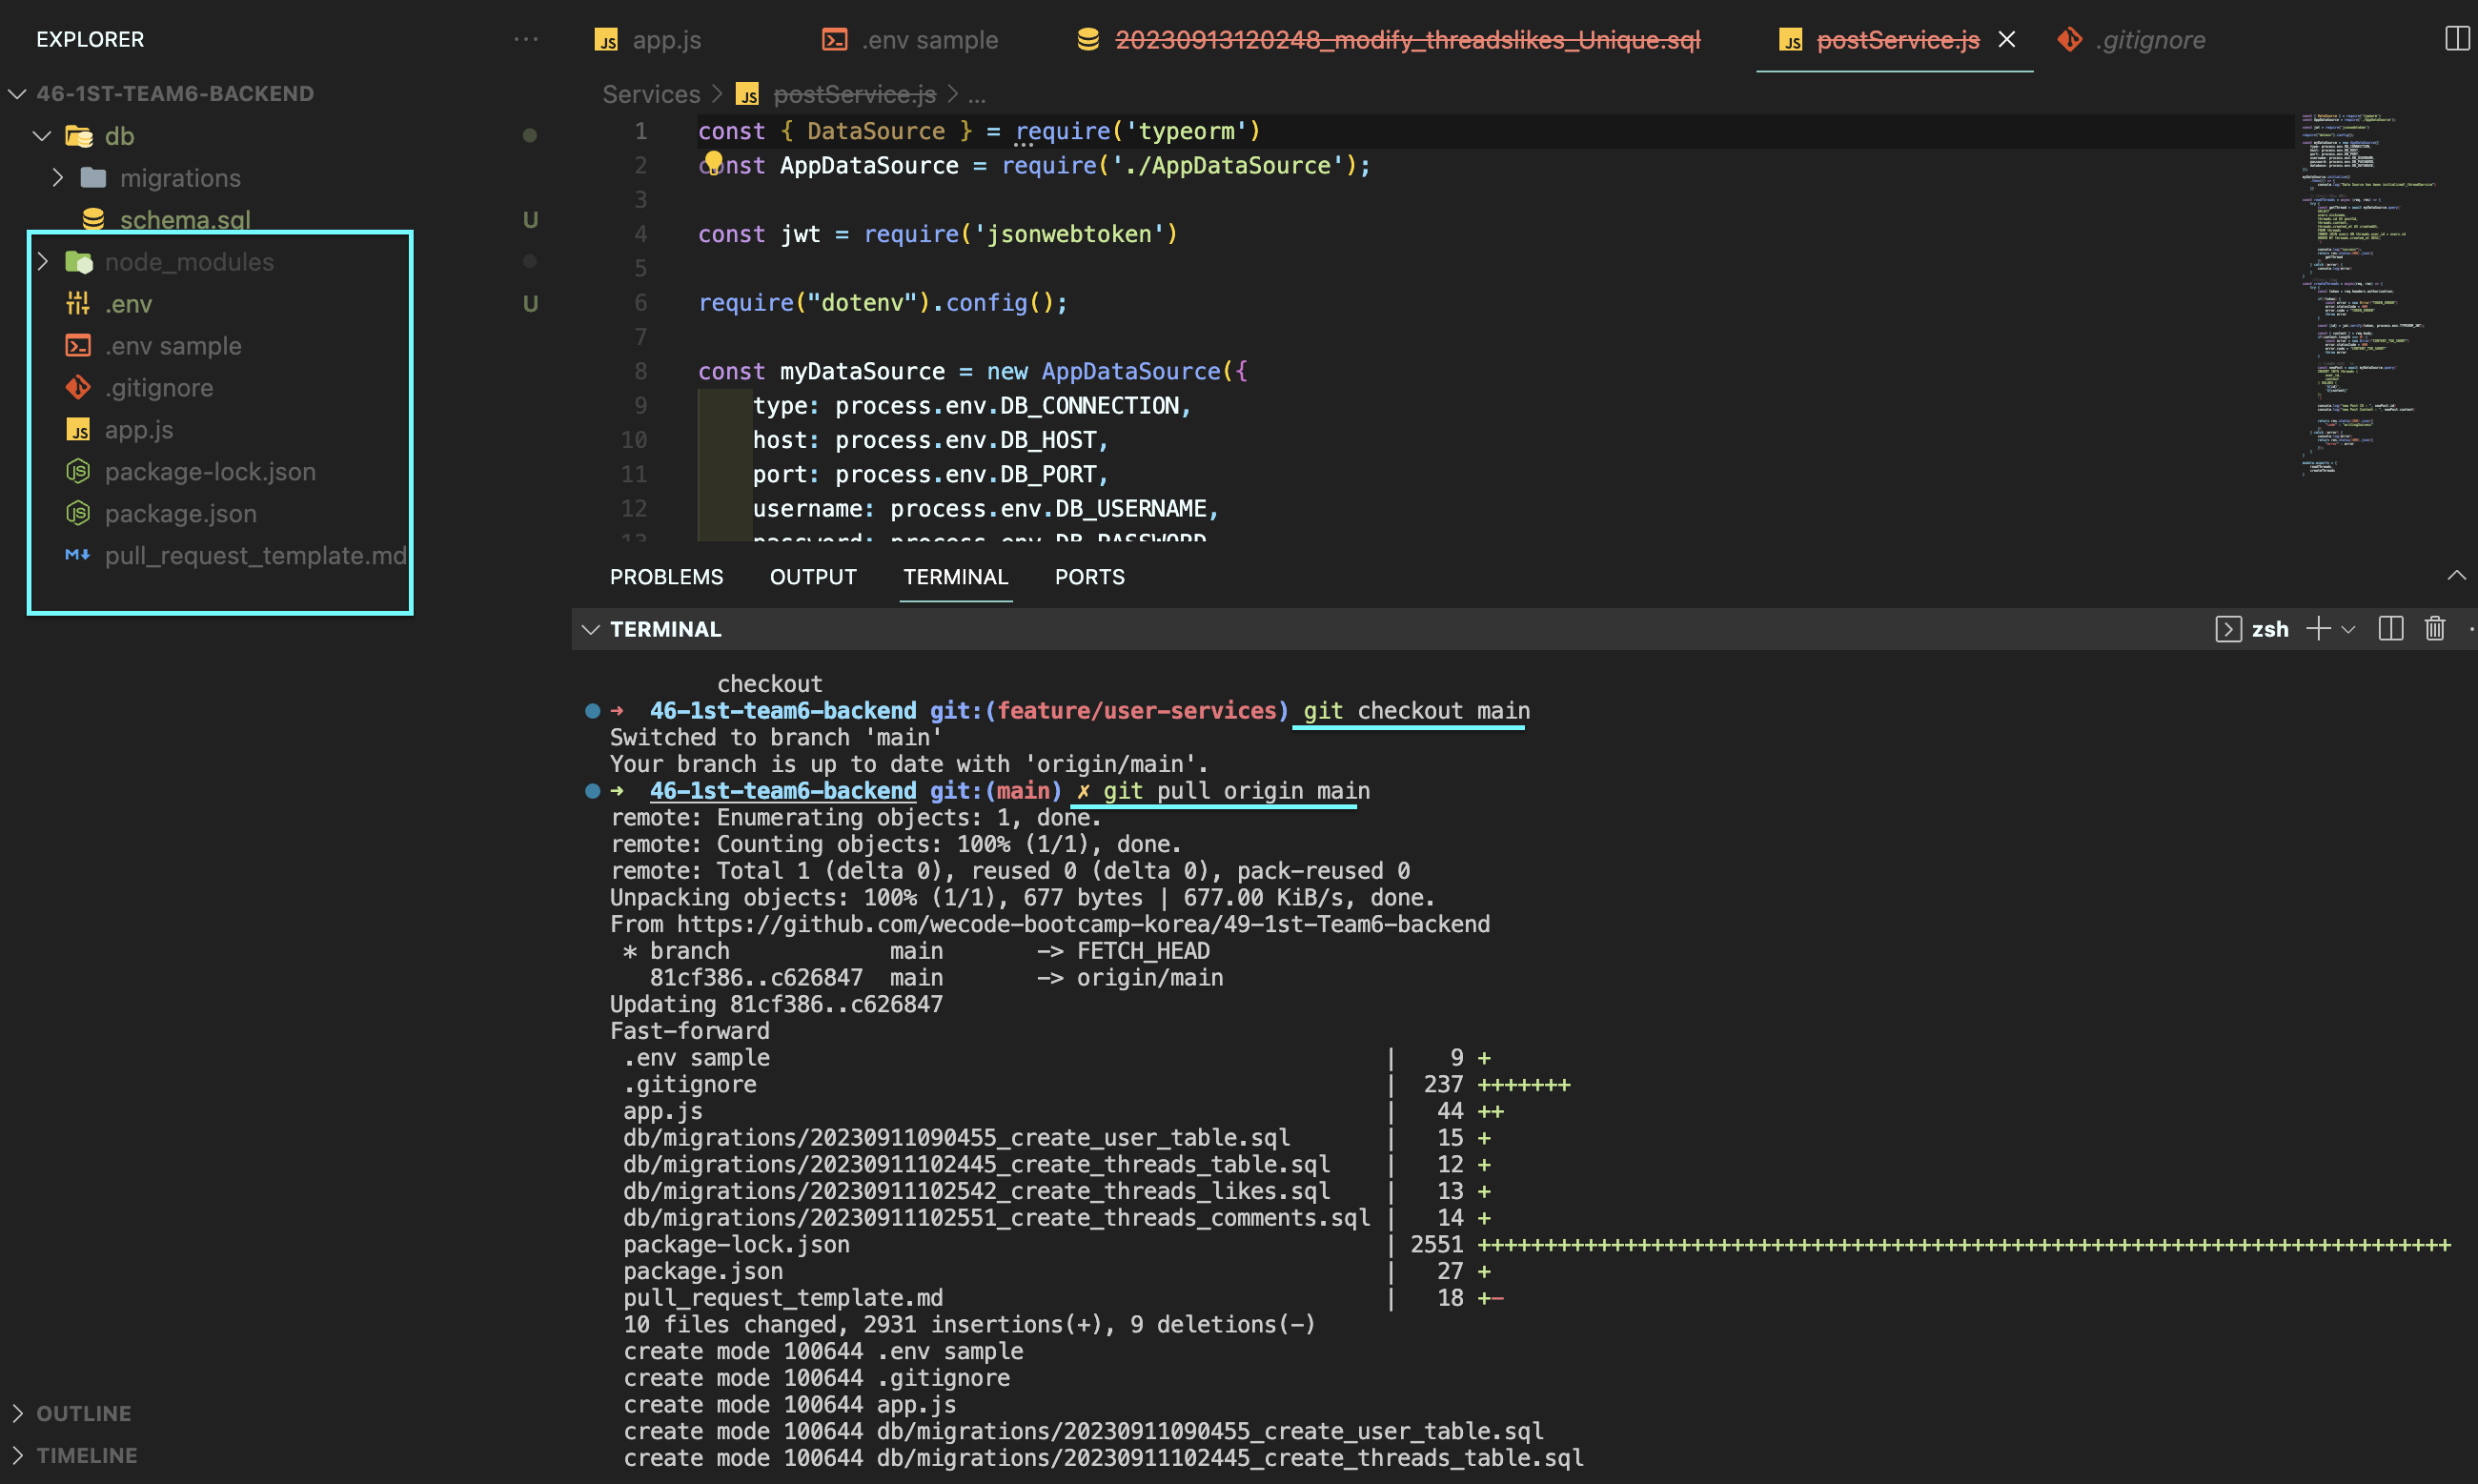Viewport: 2478px width, 1484px height.
Task: Click the 46-1st-team6-backend link in terminal
Action: pyautogui.click(x=782, y=791)
